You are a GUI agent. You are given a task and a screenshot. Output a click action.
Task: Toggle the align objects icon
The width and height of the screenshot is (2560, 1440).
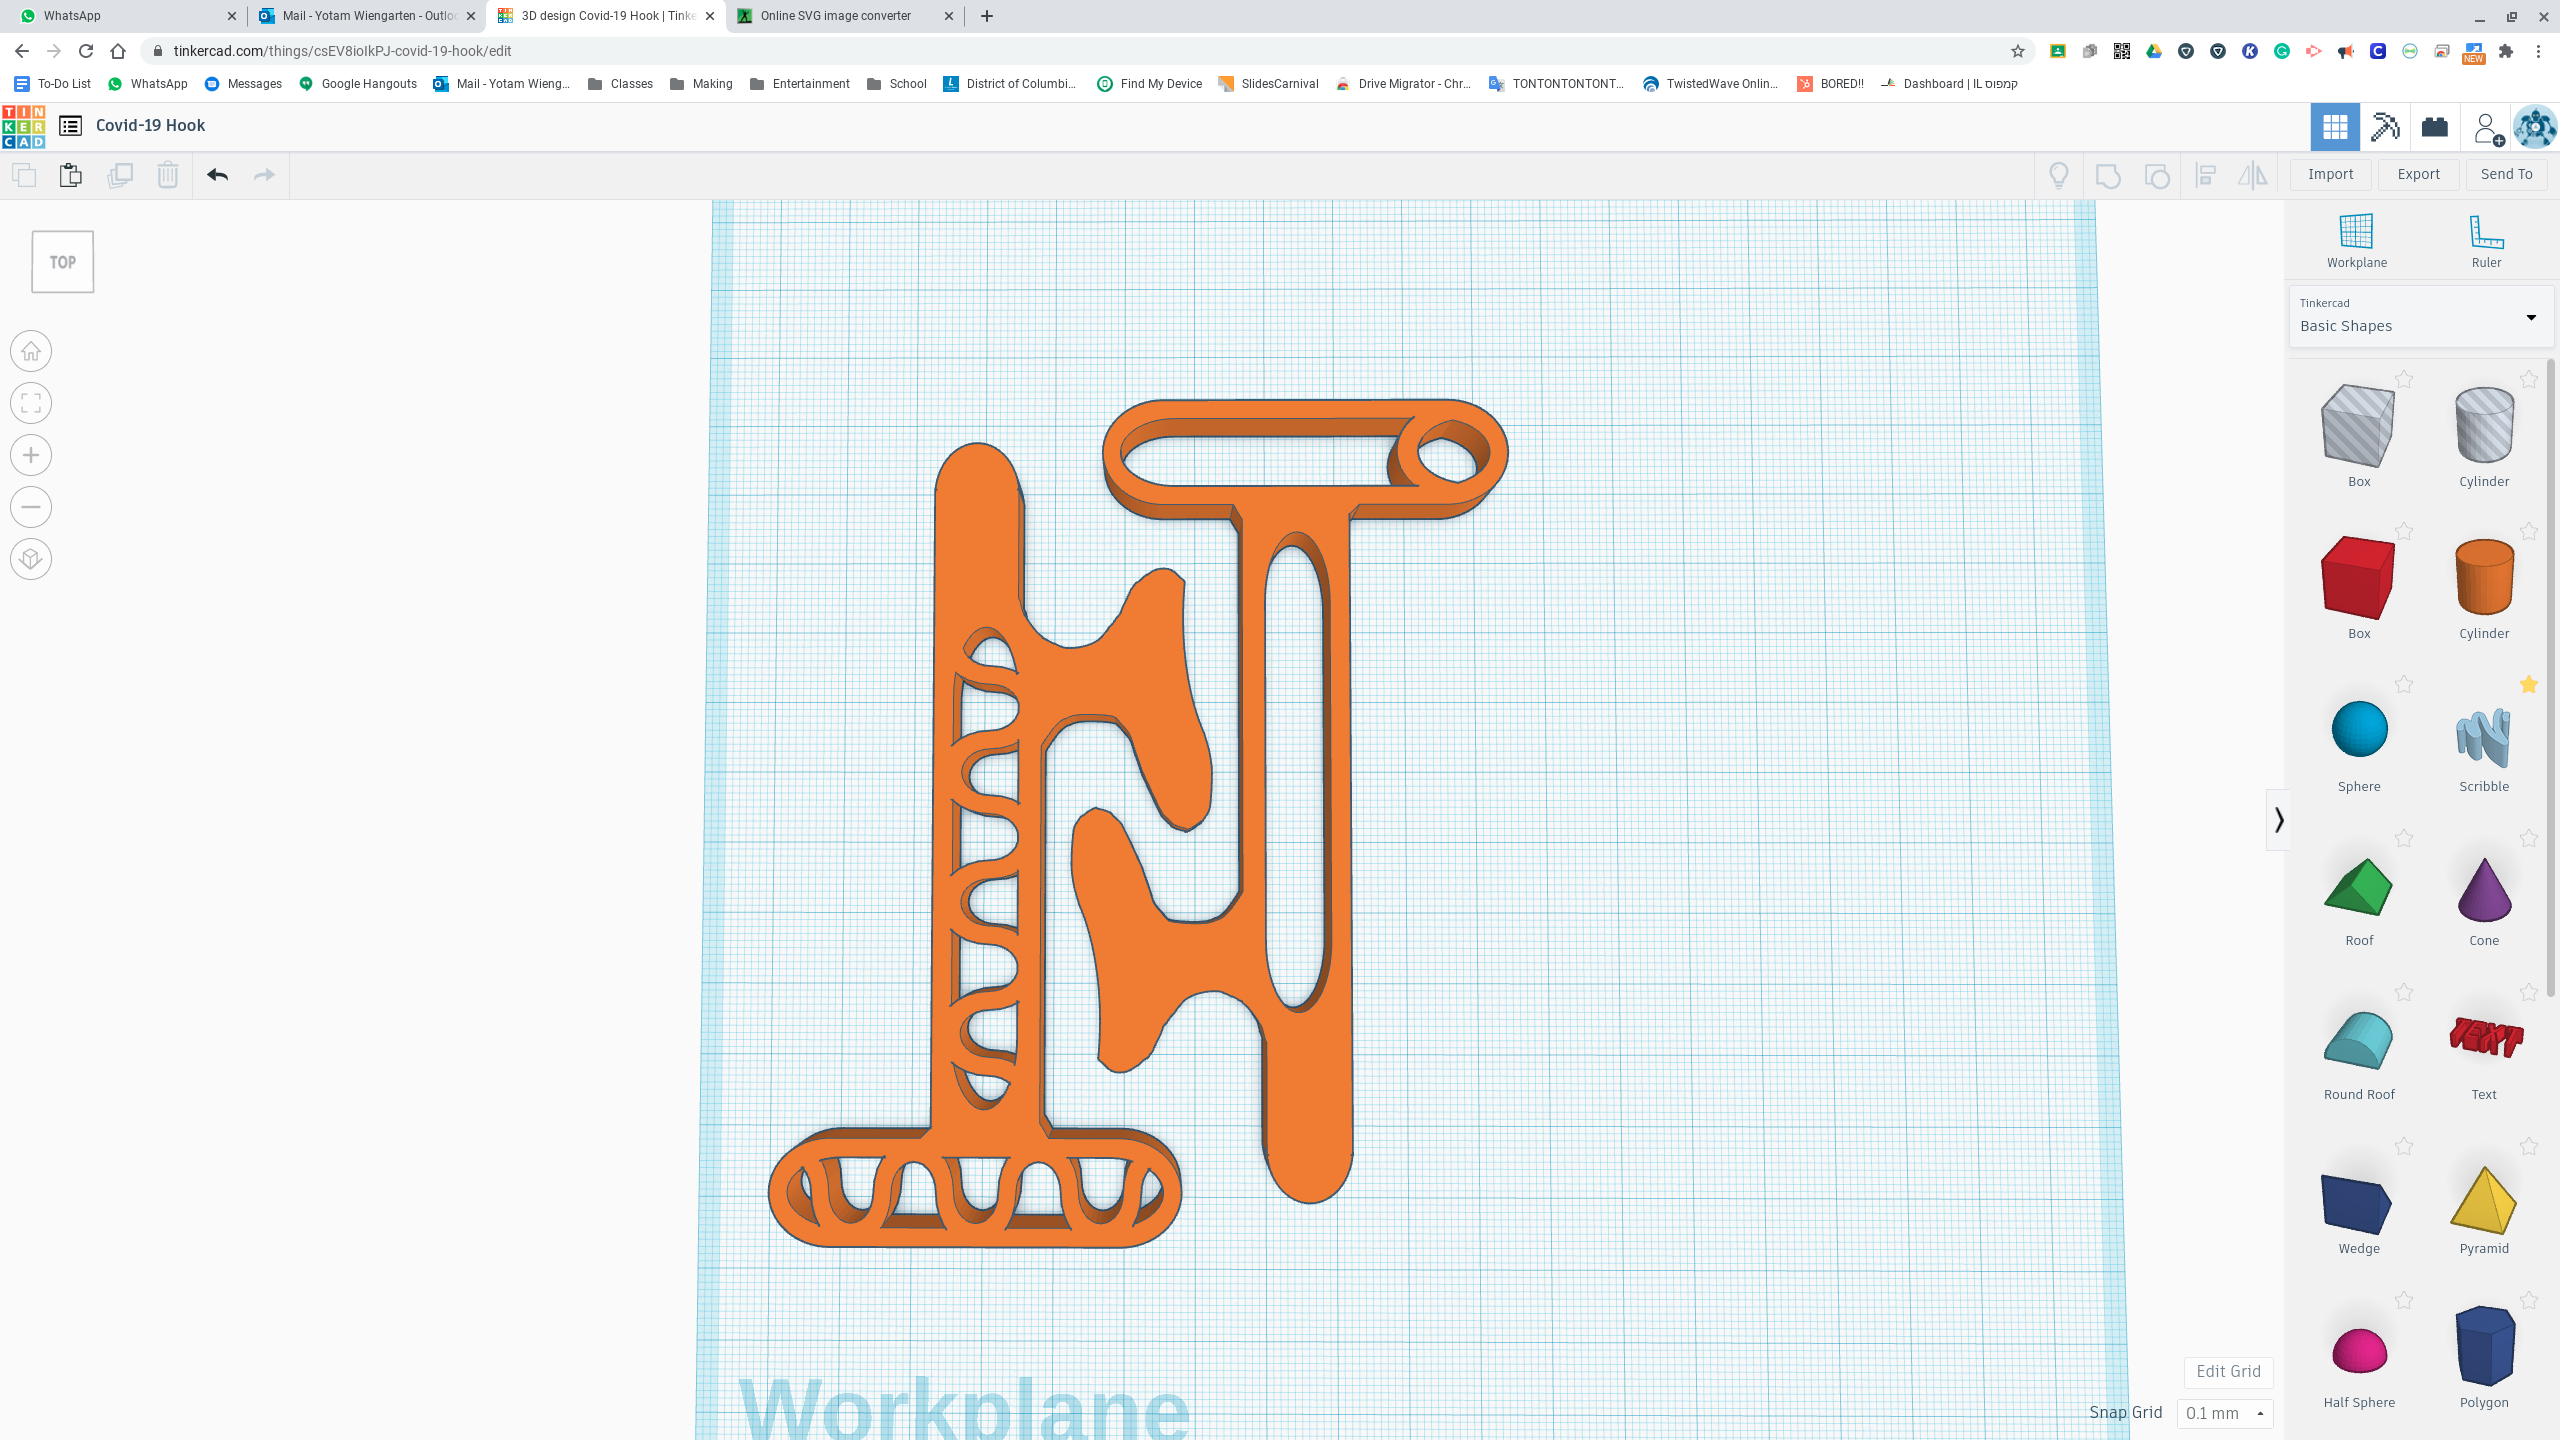pos(2205,174)
